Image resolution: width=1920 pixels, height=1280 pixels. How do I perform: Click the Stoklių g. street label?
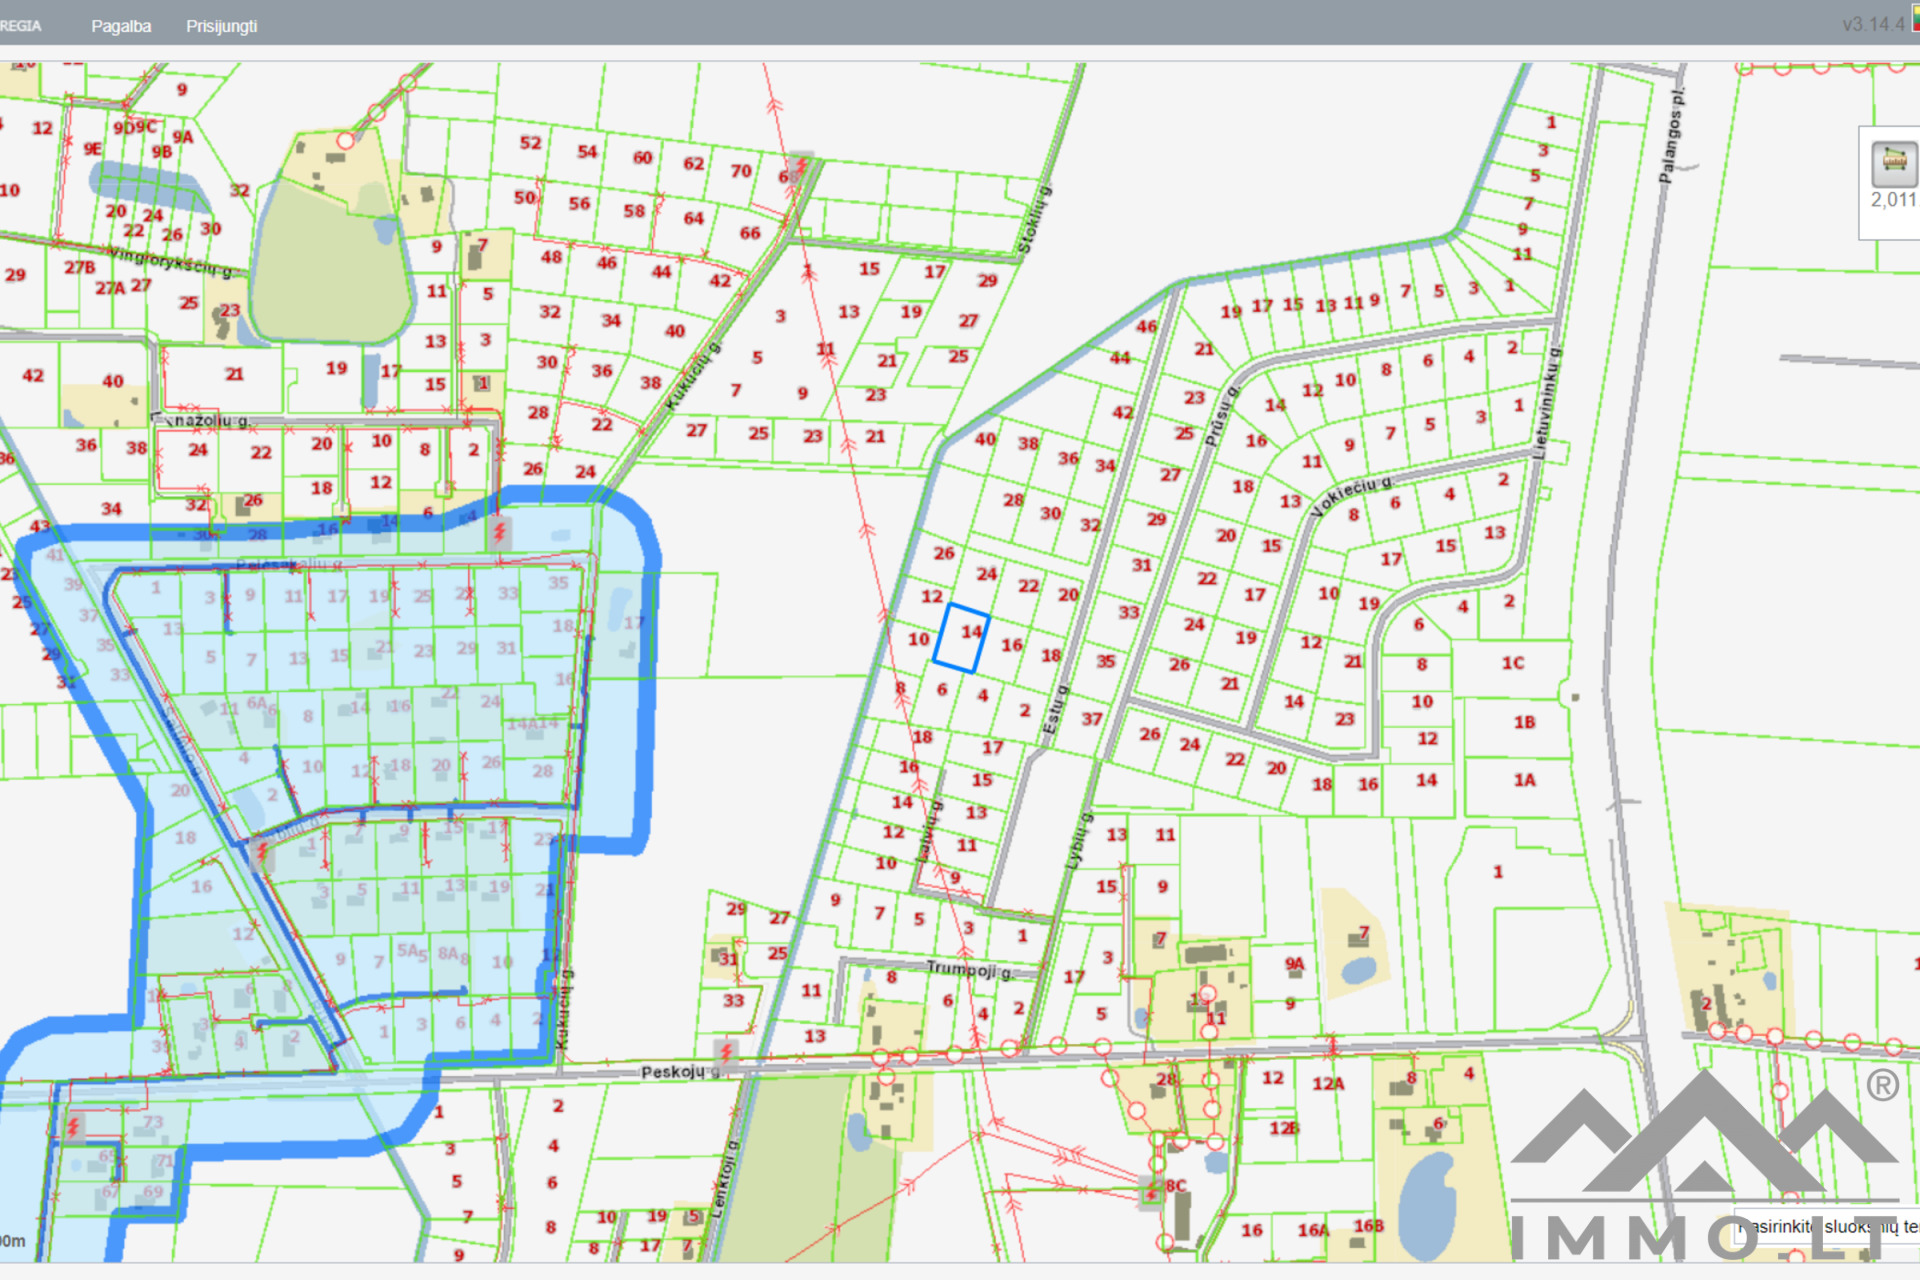[1033, 219]
